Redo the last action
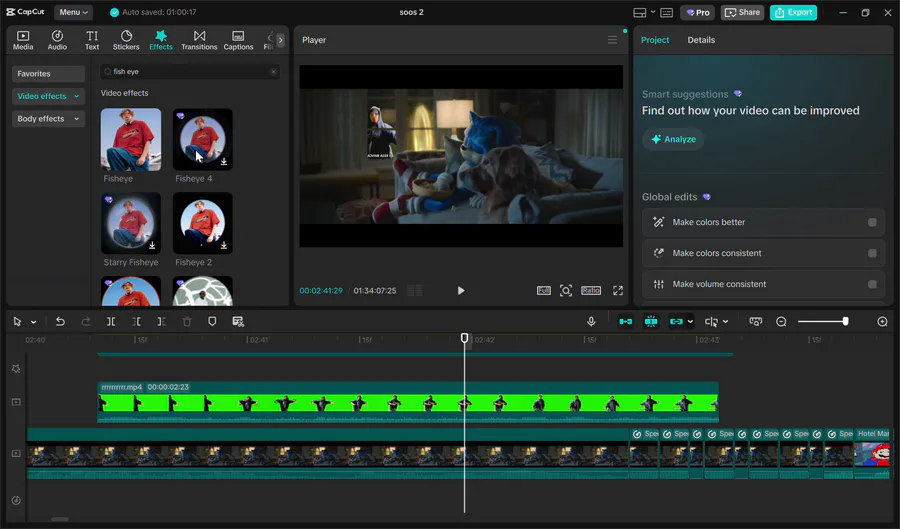The image size is (900, 529). pos(86,321)
